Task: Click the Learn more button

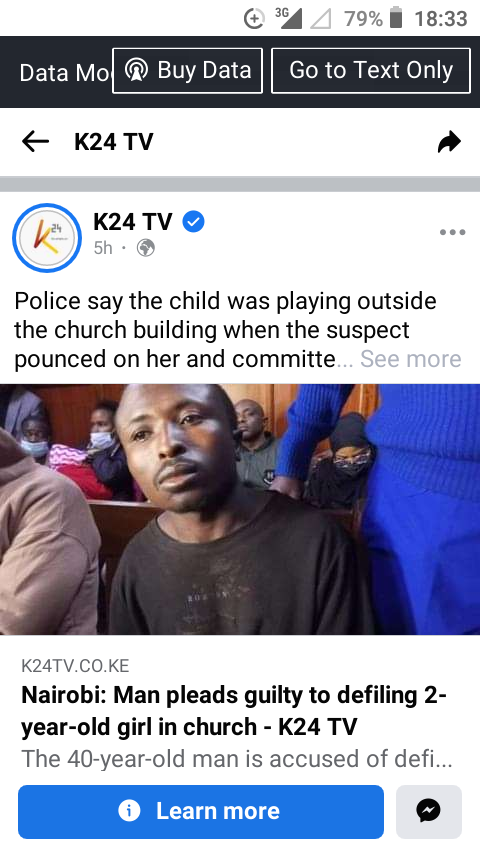Action: 201,812
